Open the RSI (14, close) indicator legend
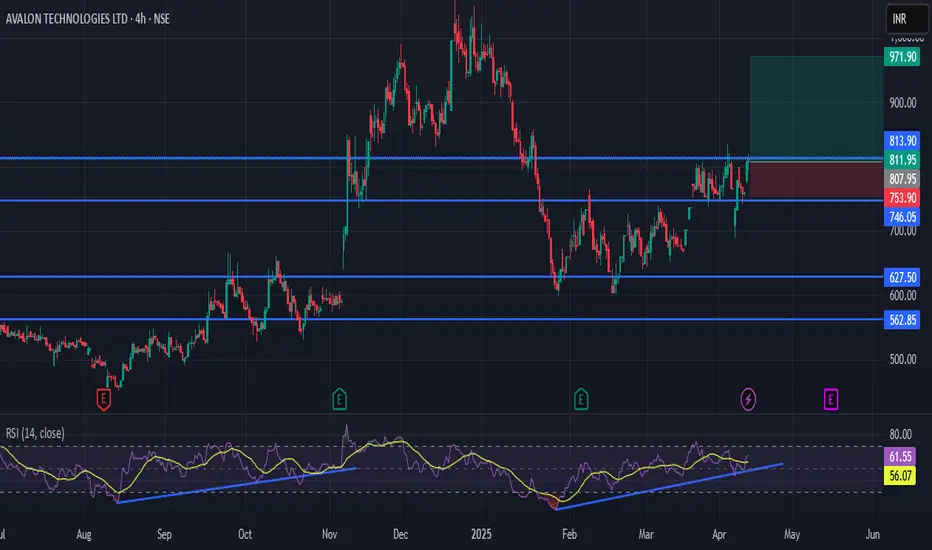932x550 pixels. tap(35, 433)
